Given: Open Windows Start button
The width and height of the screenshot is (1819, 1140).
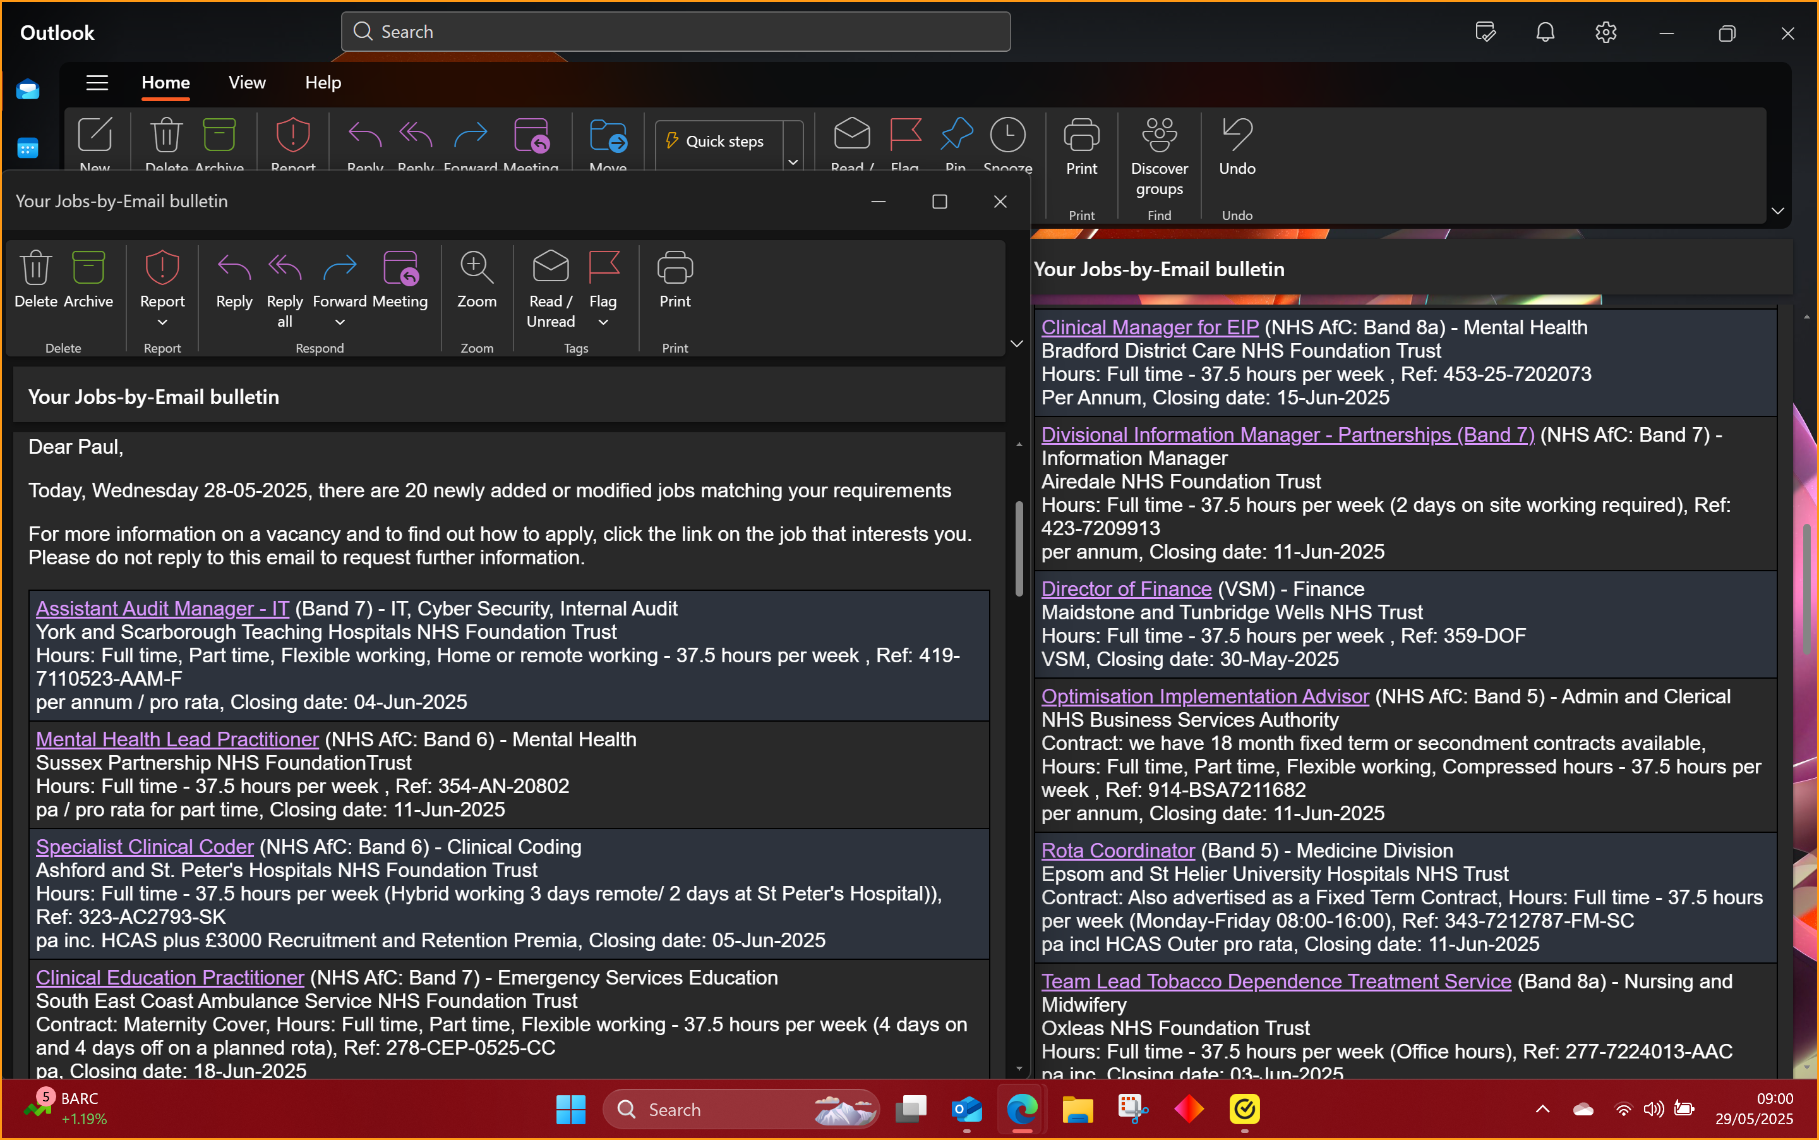Looking at the screenshot, I should [570, 1109].
